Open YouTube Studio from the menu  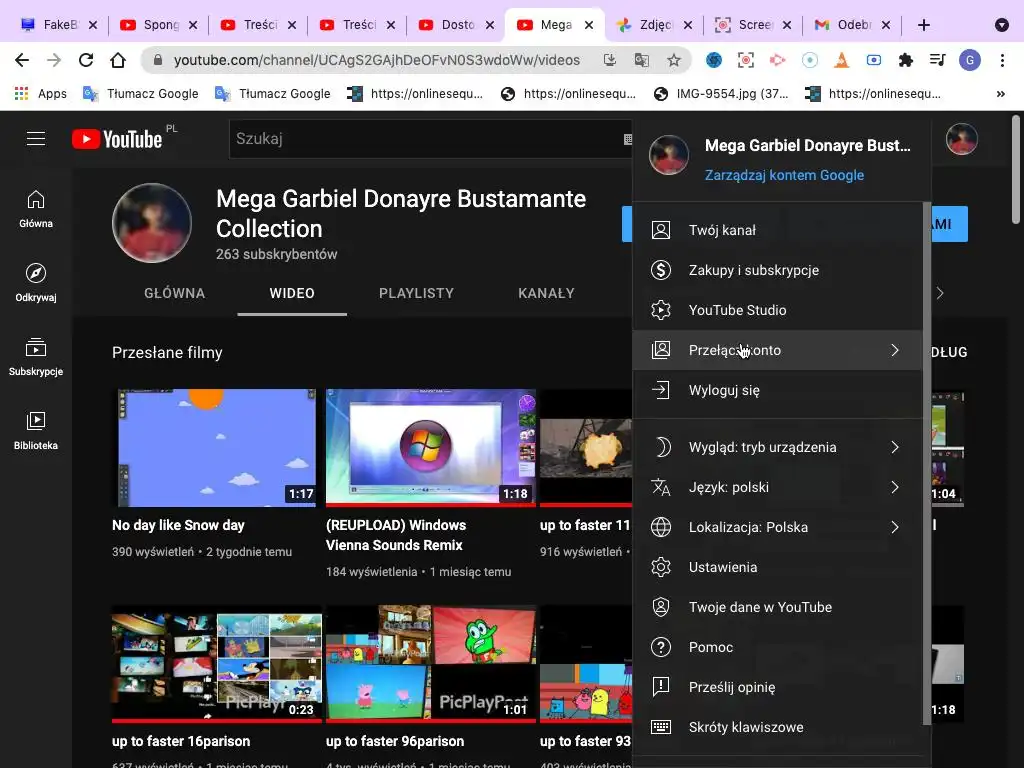pyautogui.click(x=777, y=310)
